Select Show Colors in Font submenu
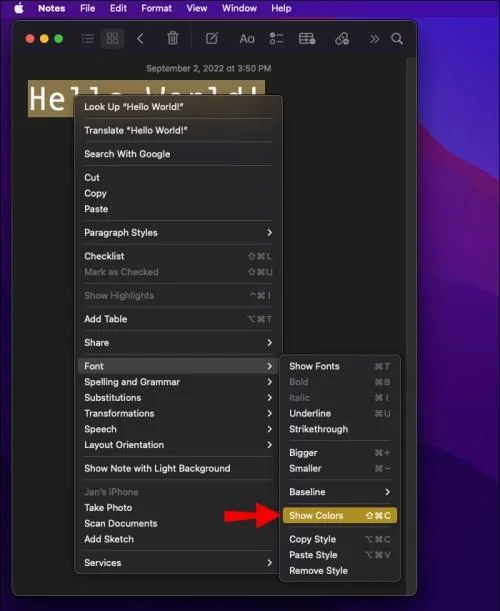 pos(340,516)
